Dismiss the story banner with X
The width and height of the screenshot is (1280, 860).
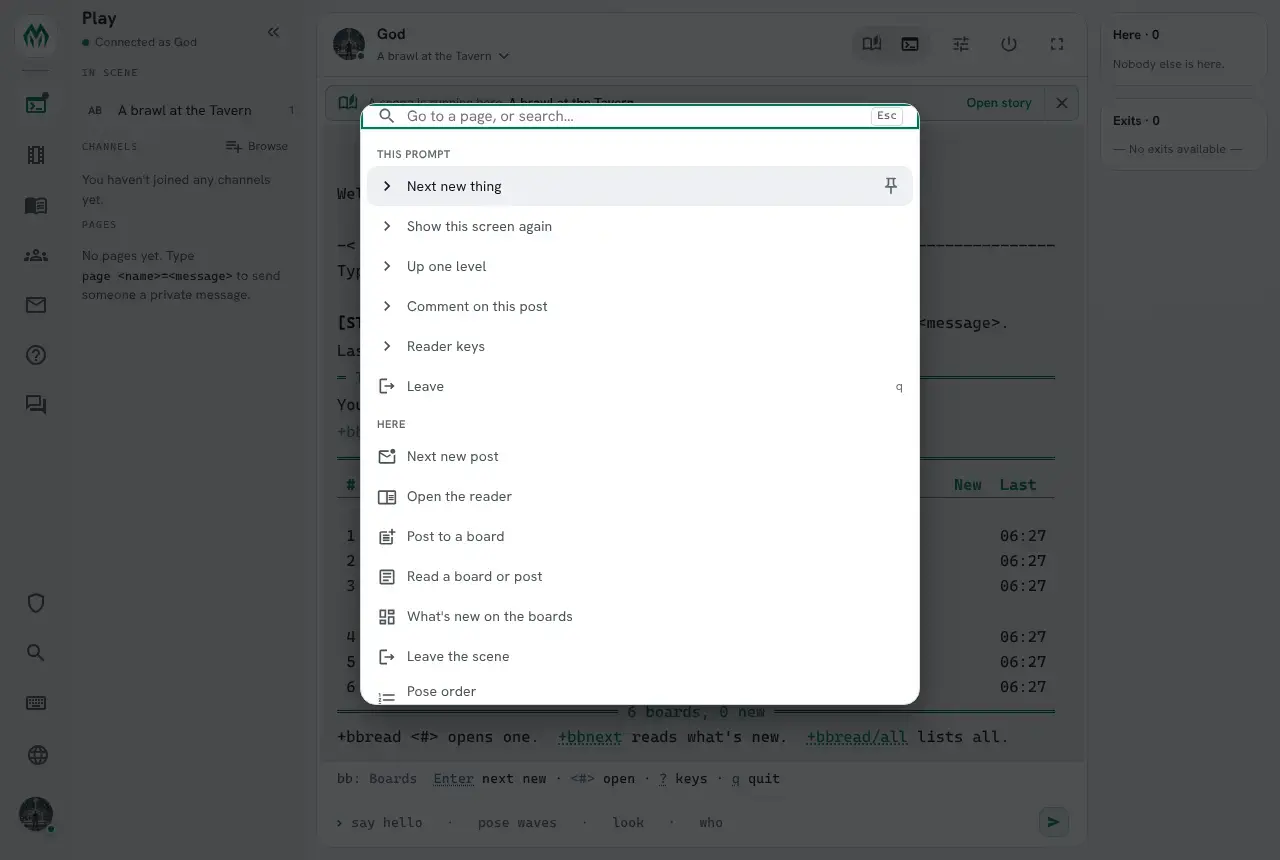coord(1062,103)
